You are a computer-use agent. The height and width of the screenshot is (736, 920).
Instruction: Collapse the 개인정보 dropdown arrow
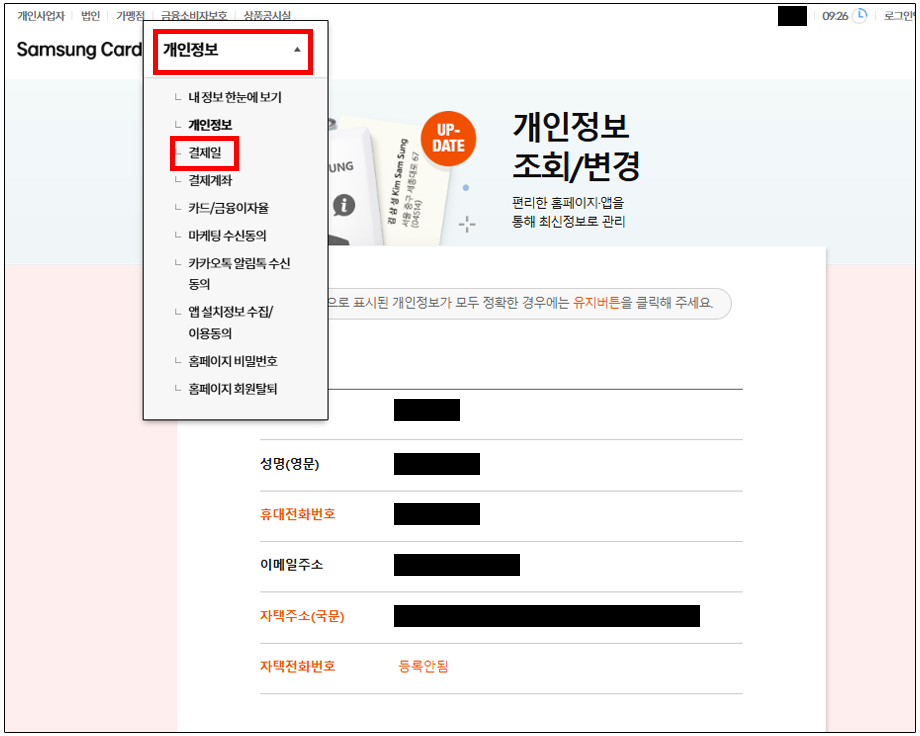(296, 50)
